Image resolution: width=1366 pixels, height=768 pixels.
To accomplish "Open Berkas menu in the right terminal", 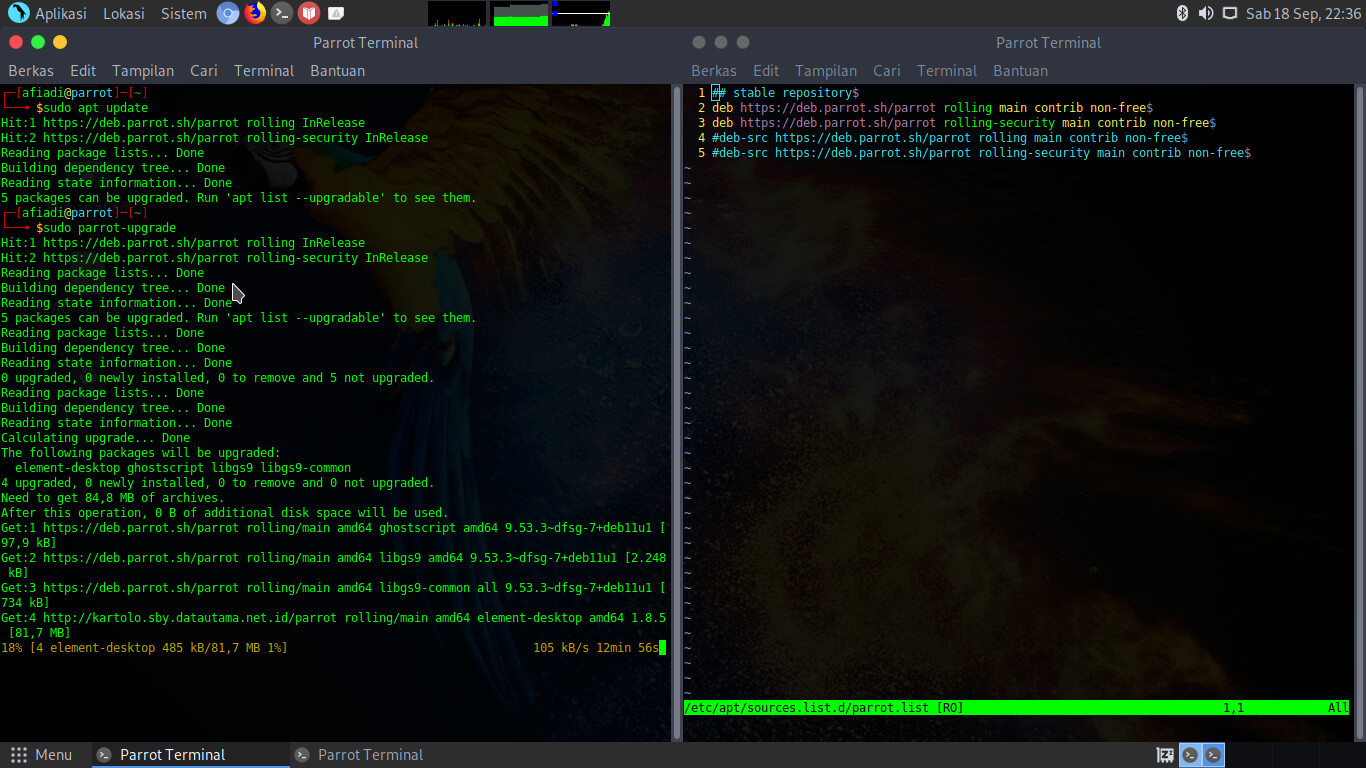I will [714, 71].
